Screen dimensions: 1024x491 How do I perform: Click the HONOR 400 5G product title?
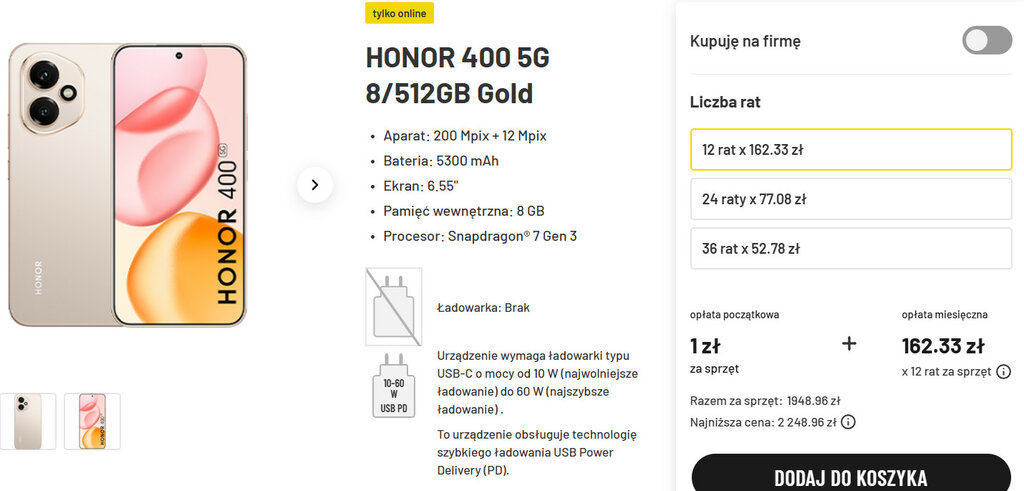pyautogui.click(x=457, y=76)
